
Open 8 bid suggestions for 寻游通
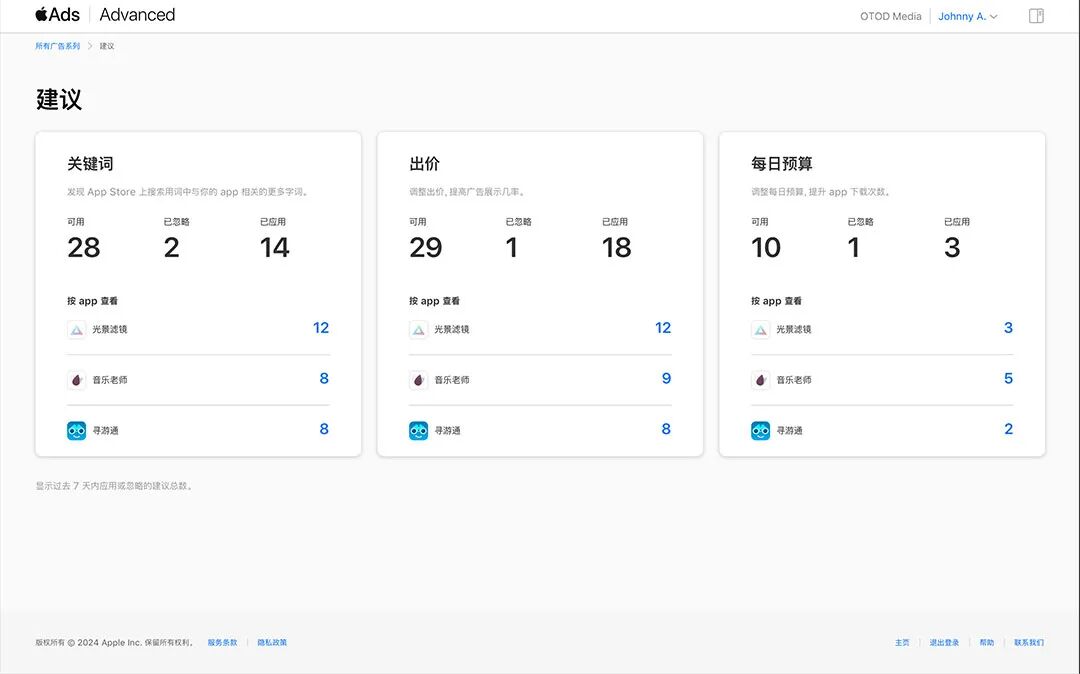tap(666, 429)
